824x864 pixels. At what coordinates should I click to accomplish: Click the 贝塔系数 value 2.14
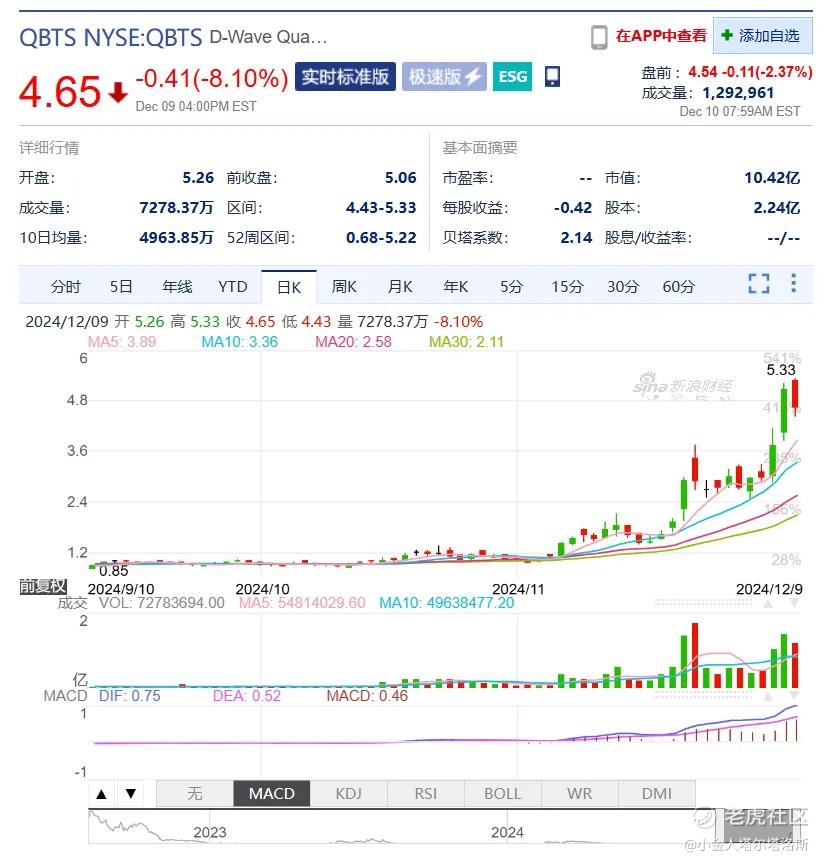coord(576,237)
